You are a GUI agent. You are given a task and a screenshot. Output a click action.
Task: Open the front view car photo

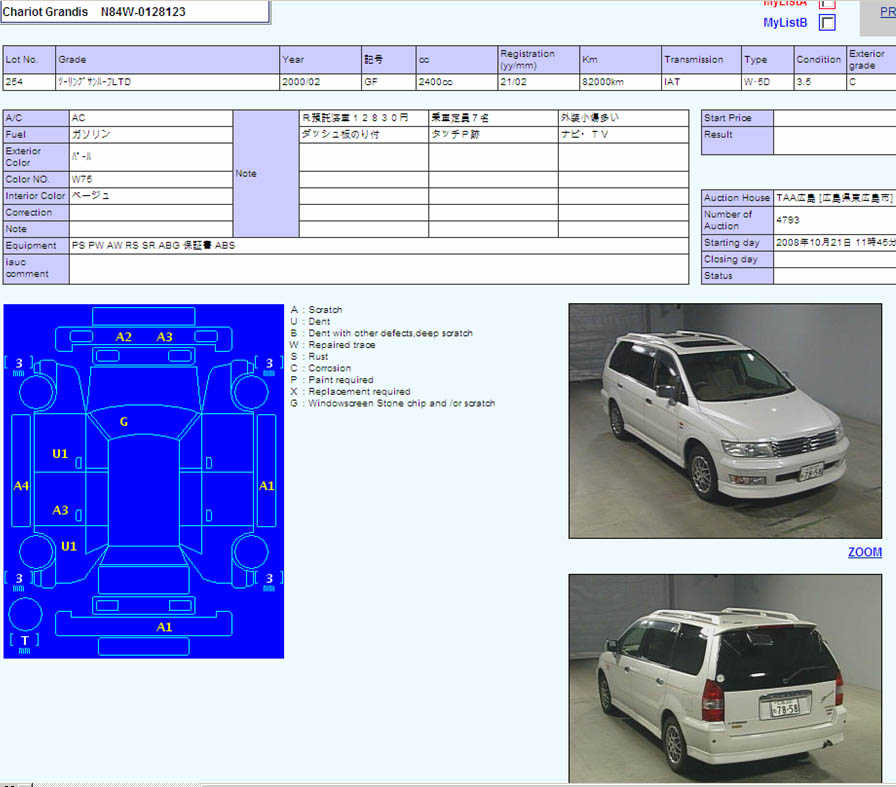point(725,421)
